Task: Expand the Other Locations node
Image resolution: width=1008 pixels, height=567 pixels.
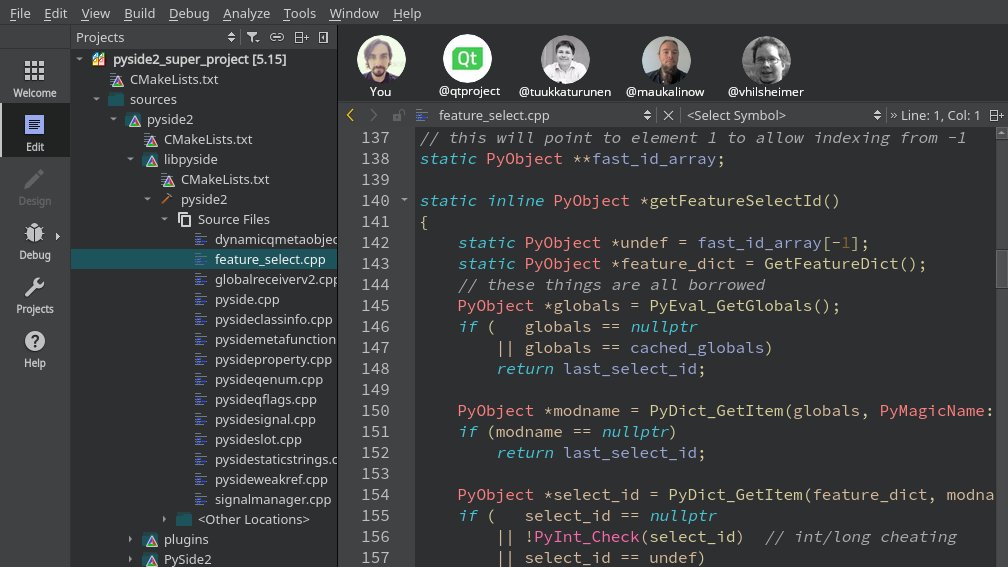Action: click(x=165, y=519)
